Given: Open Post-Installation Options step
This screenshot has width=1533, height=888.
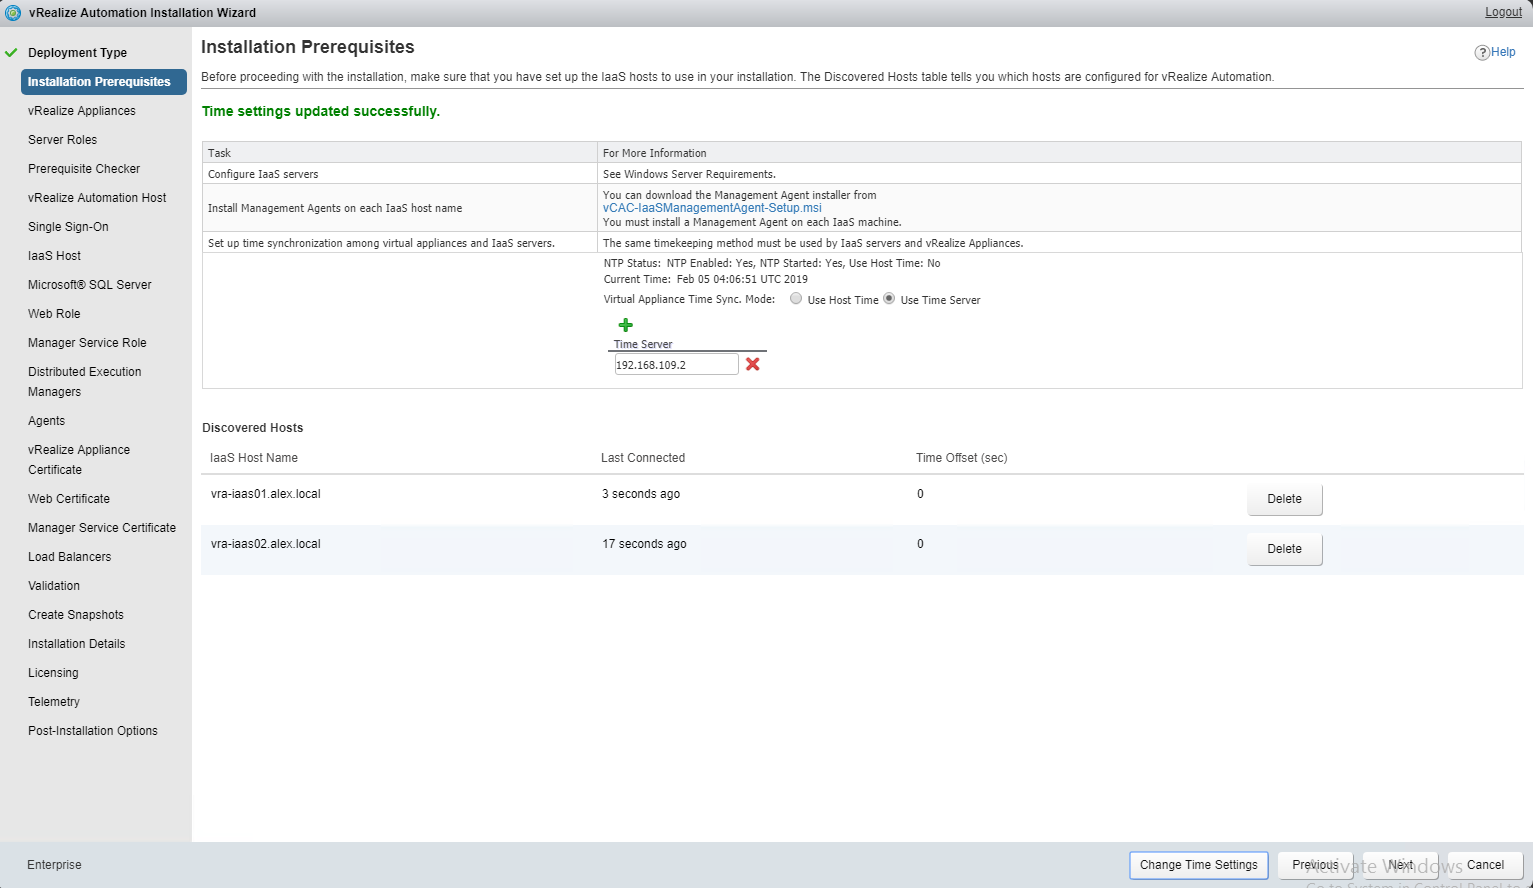Looking at the screenshot, I should [93, 731].
